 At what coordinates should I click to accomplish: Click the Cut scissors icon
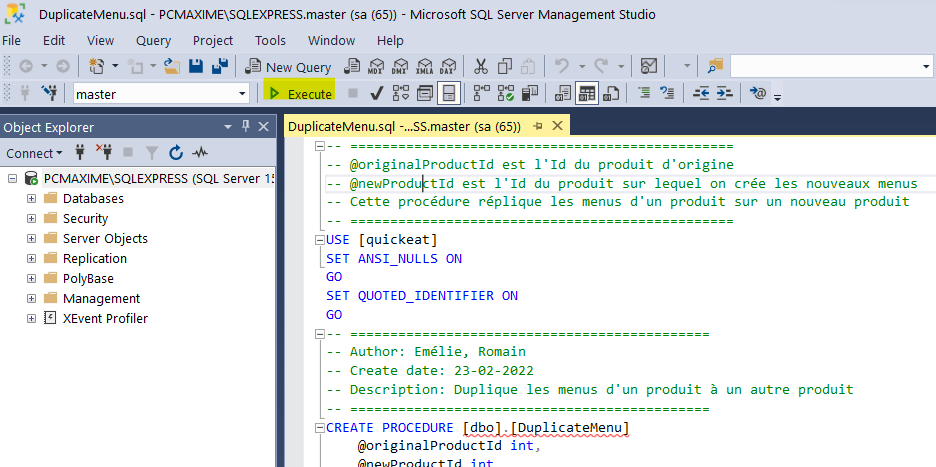481,66
